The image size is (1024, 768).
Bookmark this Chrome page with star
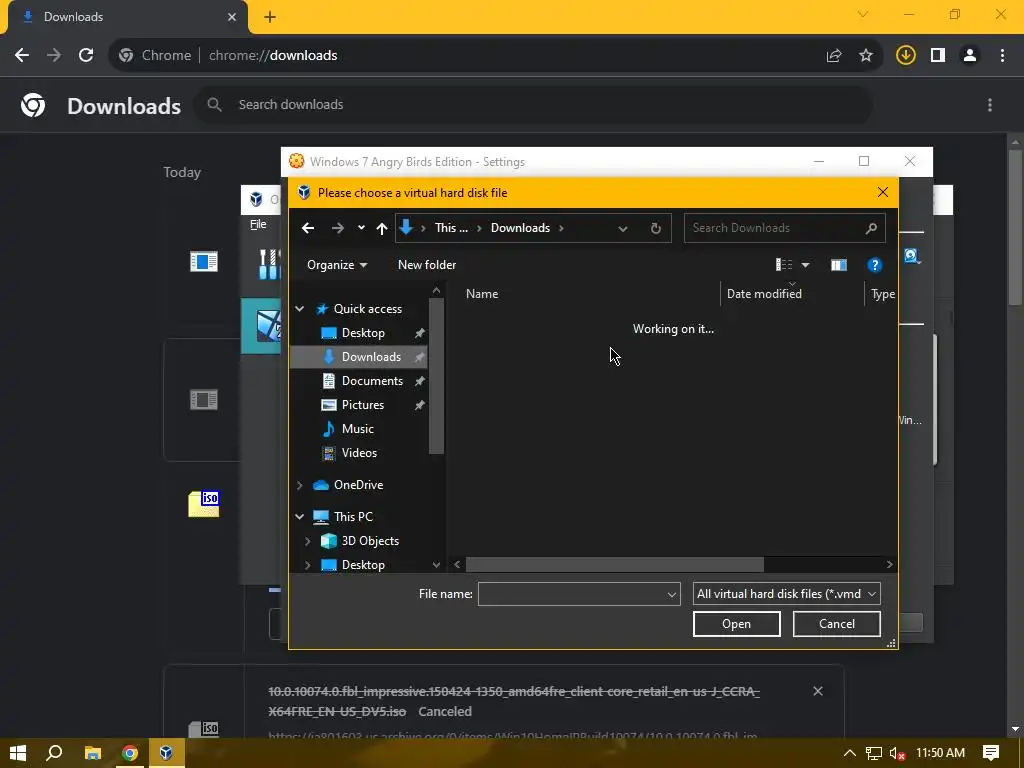(866, 56)
